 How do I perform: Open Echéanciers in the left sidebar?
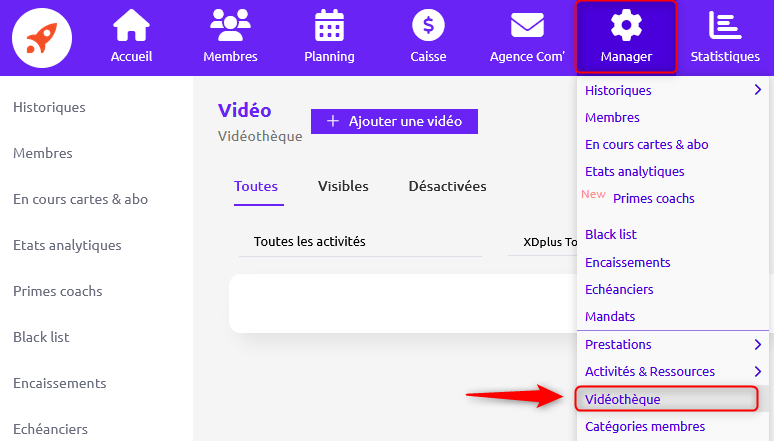tap(50, 429)
